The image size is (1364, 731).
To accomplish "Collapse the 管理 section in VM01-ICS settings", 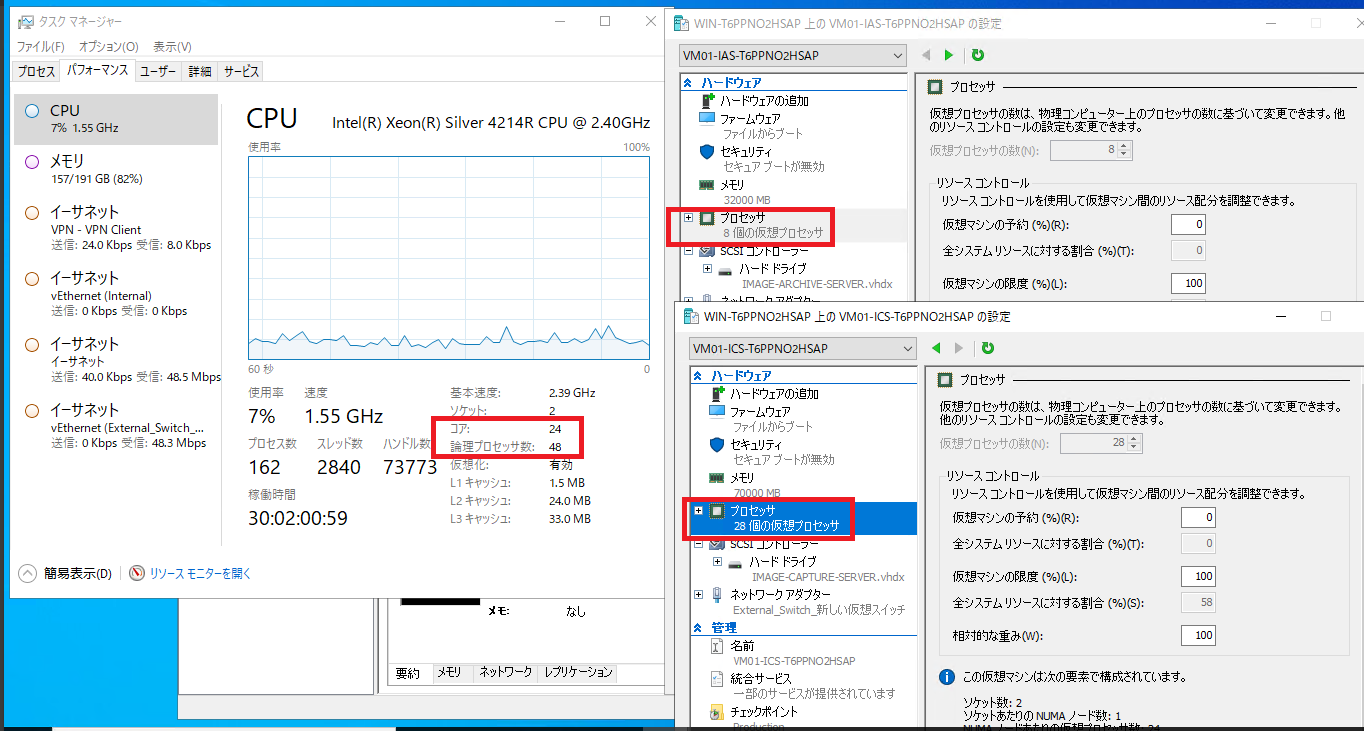I will pyautogui.click(x=698, y=628).
